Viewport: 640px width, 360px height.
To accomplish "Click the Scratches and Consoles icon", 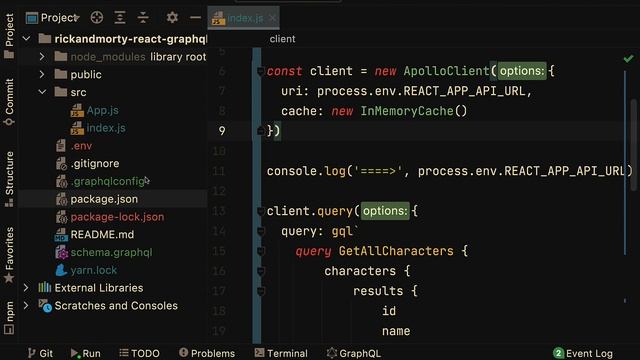I will click(x=45, y=306).
